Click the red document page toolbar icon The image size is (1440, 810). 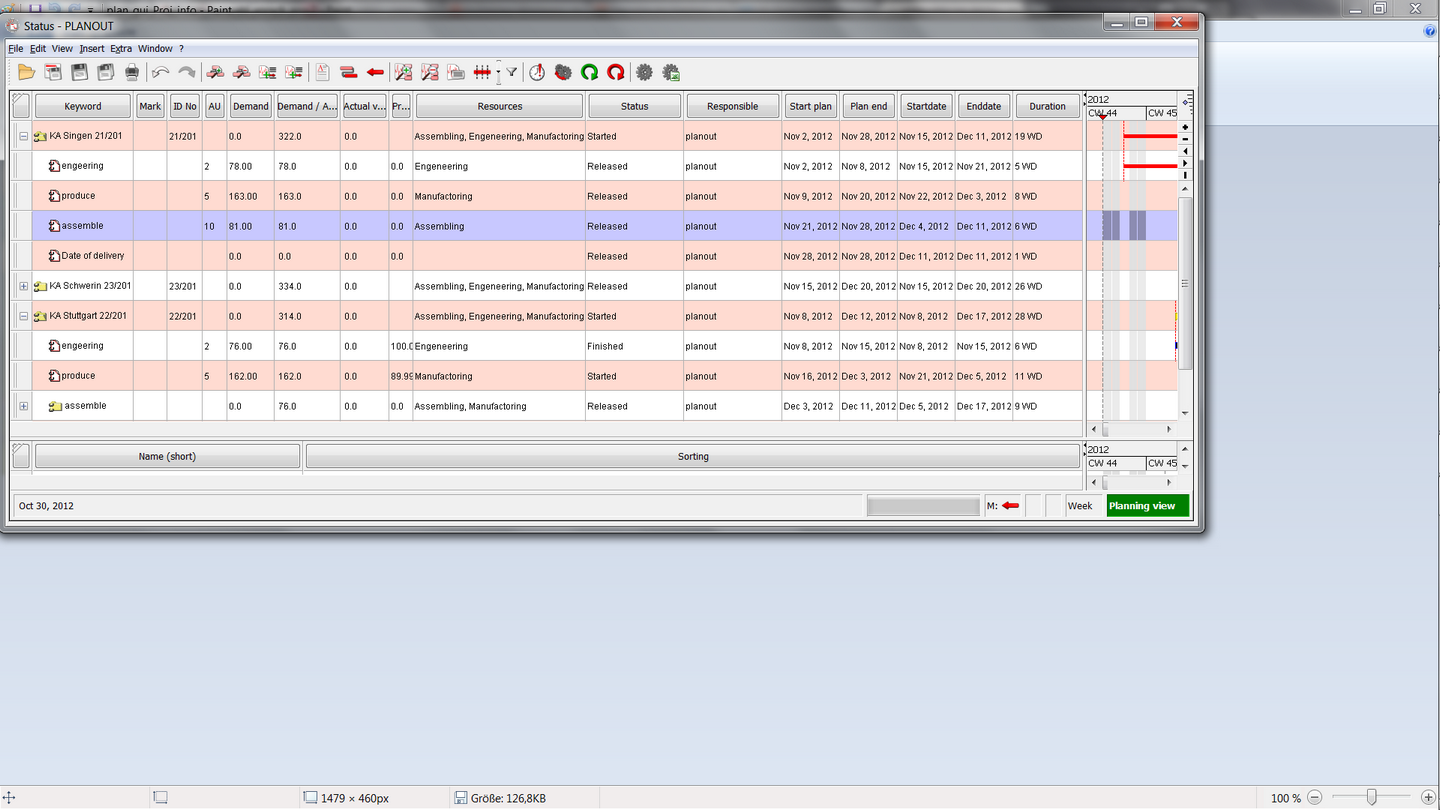click(x=322, y=72)
